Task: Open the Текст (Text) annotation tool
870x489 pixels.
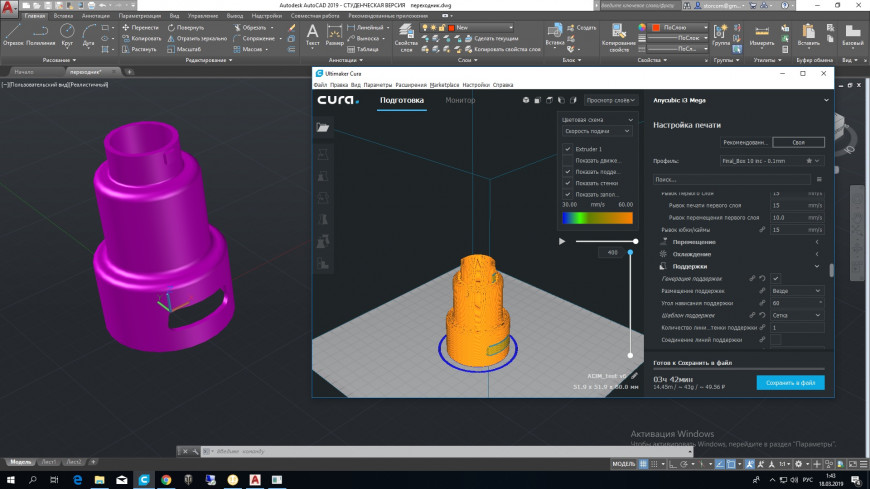Action: click(x=312, y=32)
